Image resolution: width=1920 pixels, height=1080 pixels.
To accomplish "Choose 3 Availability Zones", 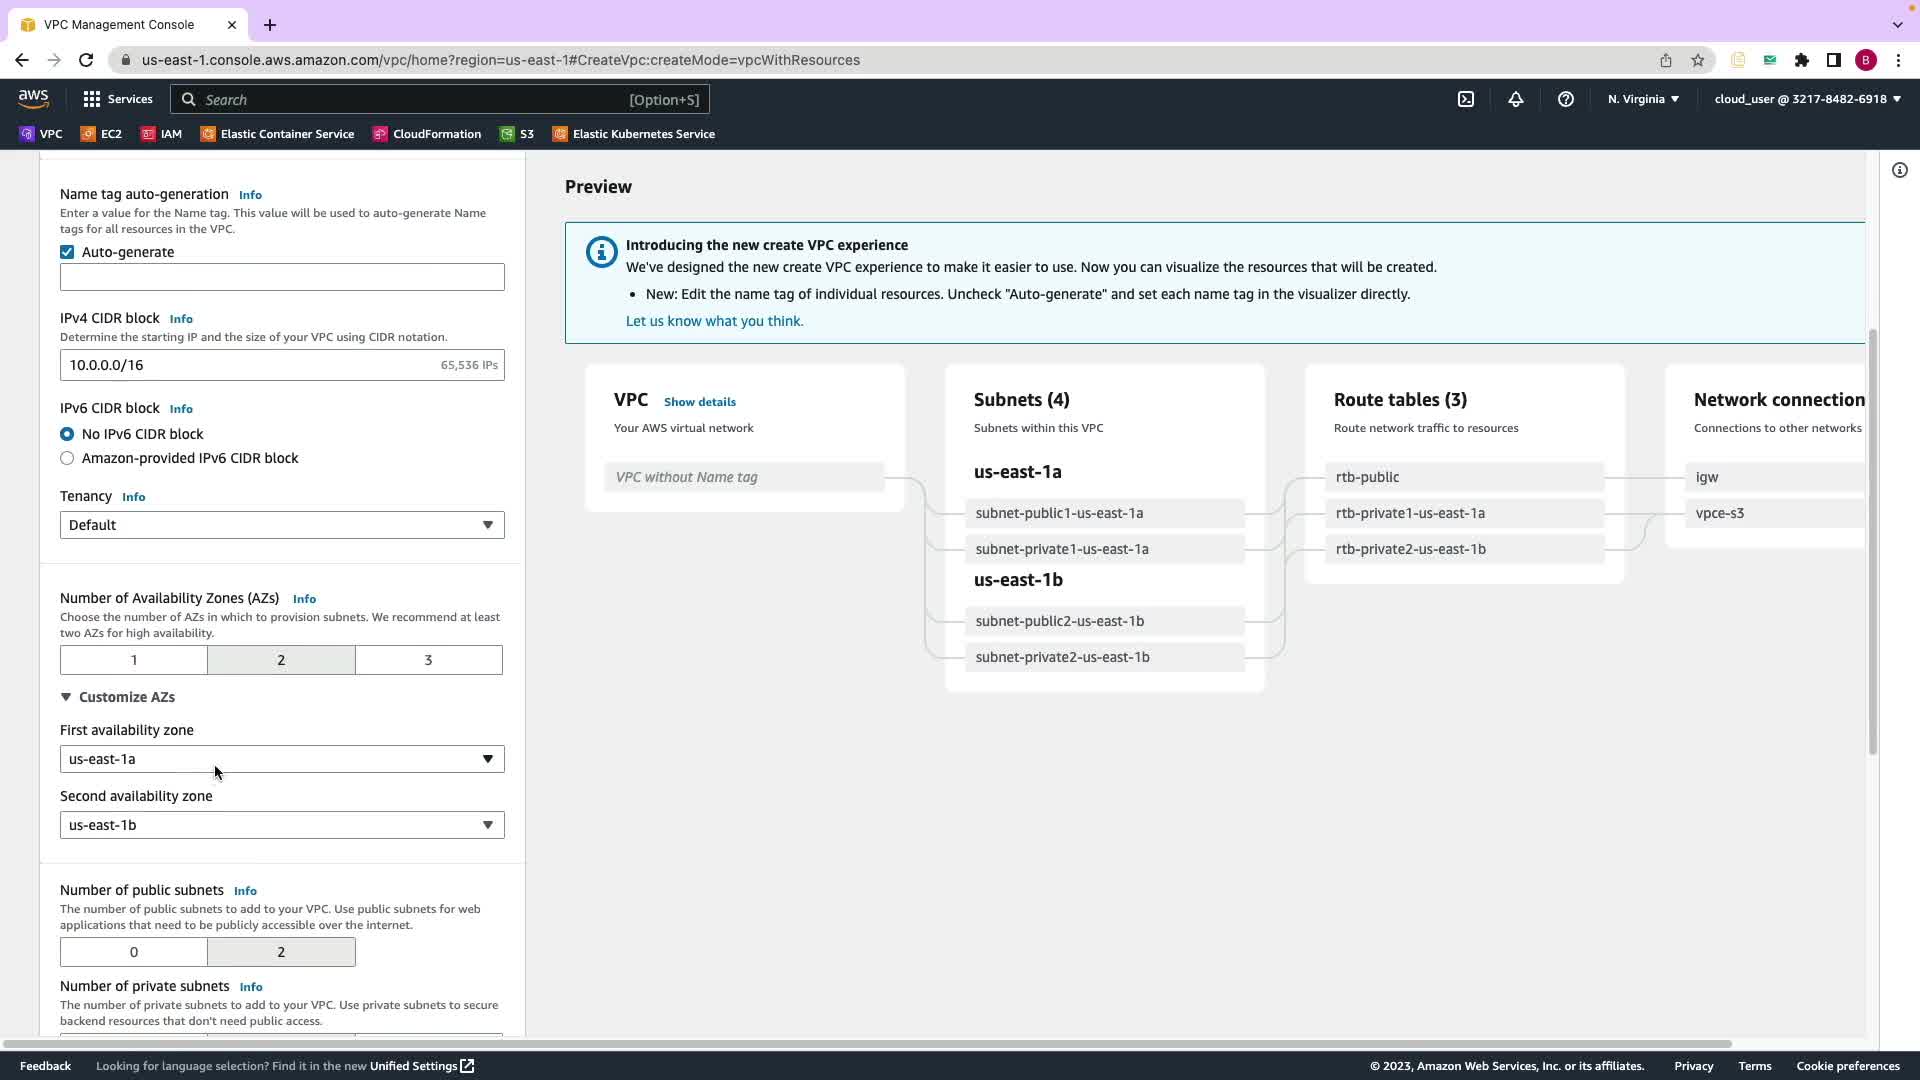I will point(428,660).
